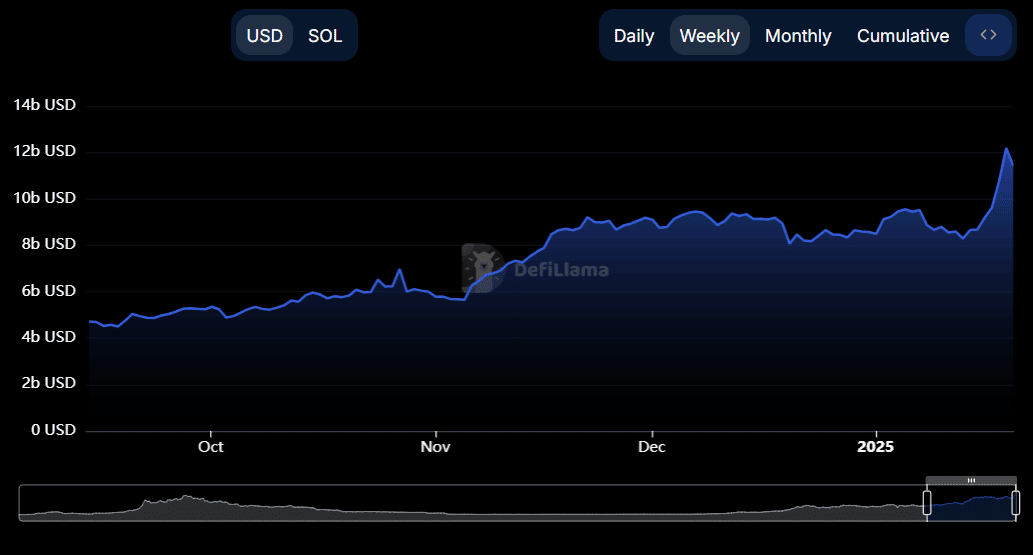The height and width of the screenshot is (555, 1033).
Task: Click the left range slider handle
Action: 927,502
